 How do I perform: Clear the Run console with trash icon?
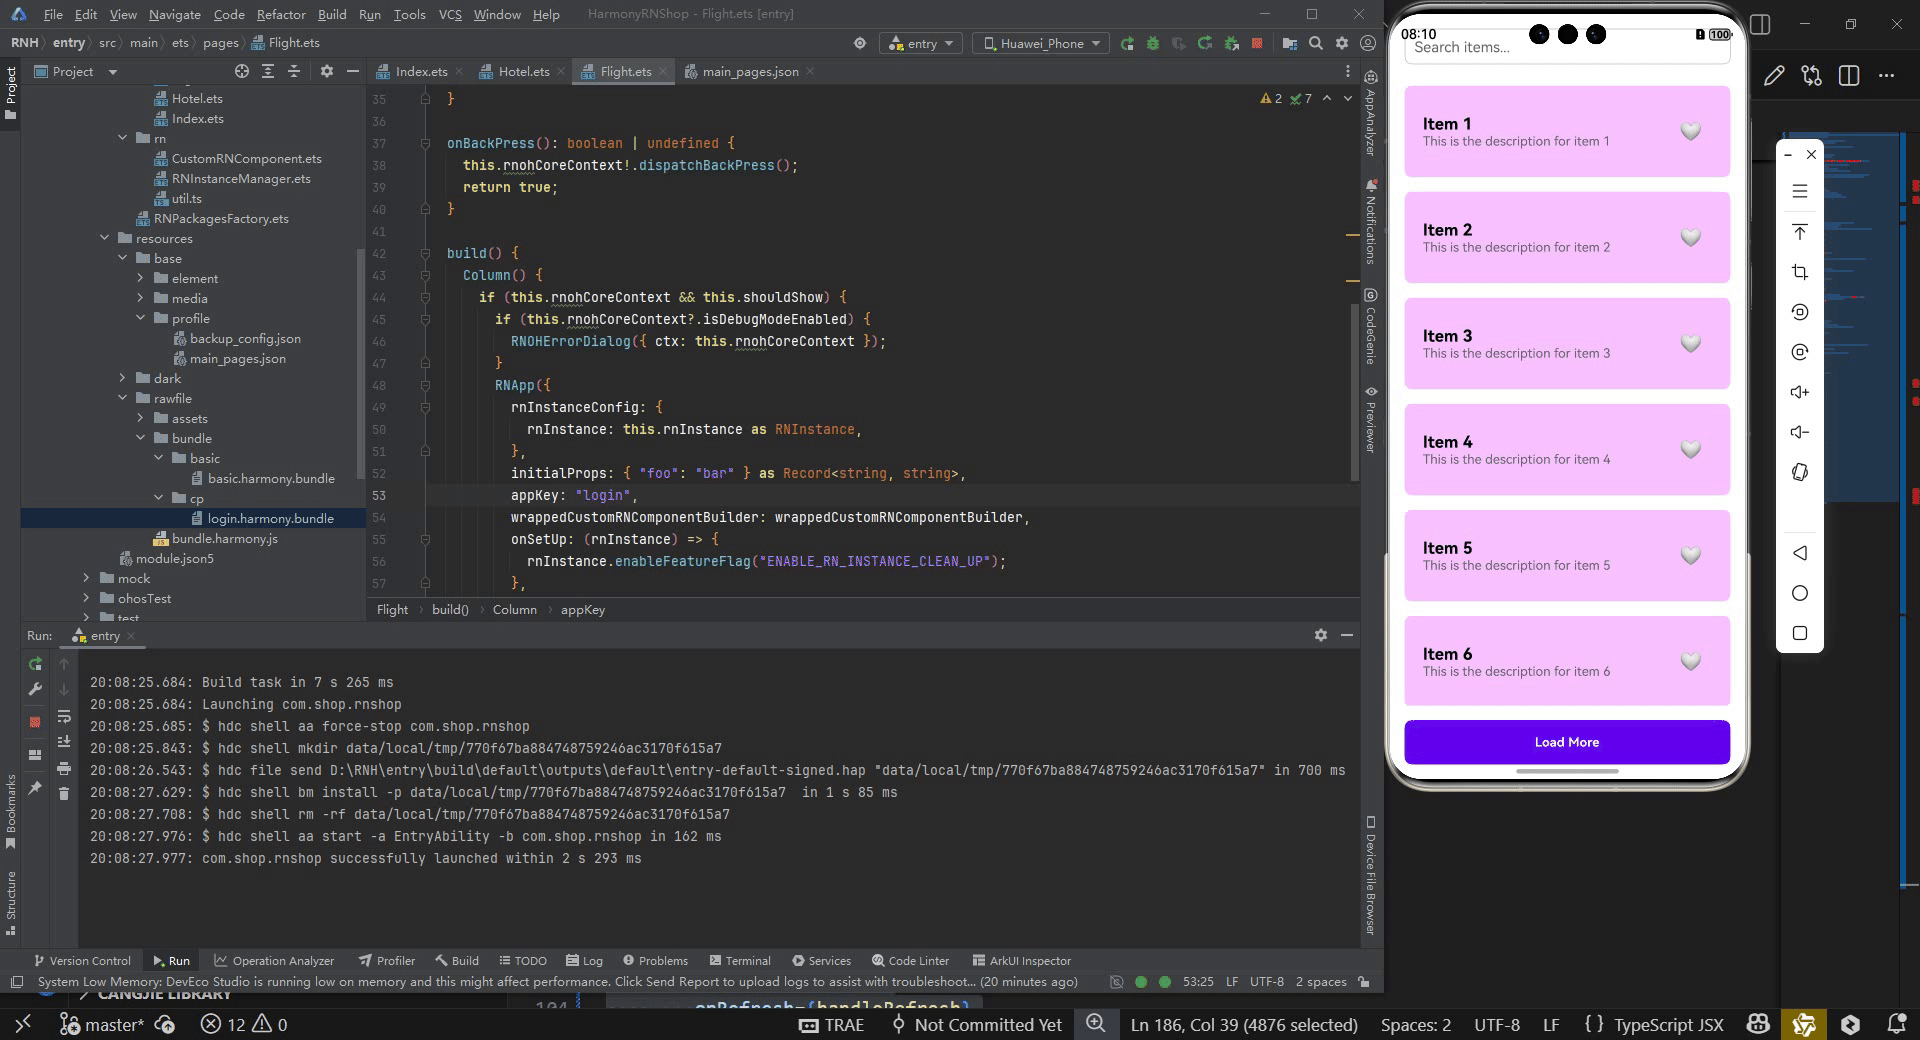pos(64,793)
